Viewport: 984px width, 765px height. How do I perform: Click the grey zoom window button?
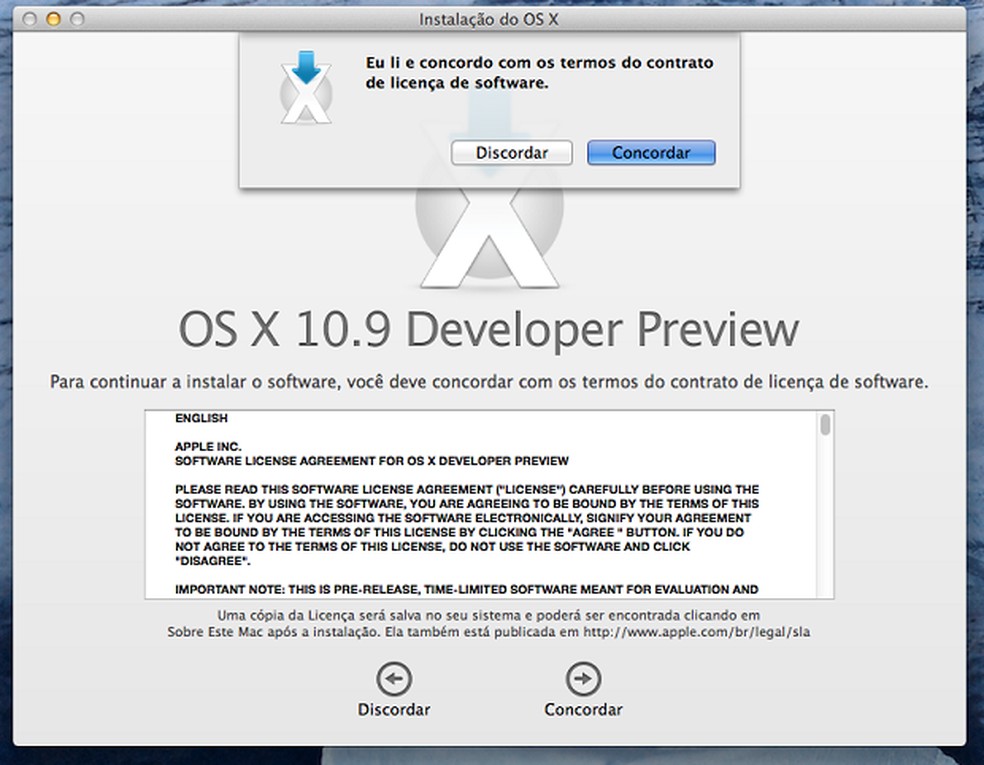(77, 19)
